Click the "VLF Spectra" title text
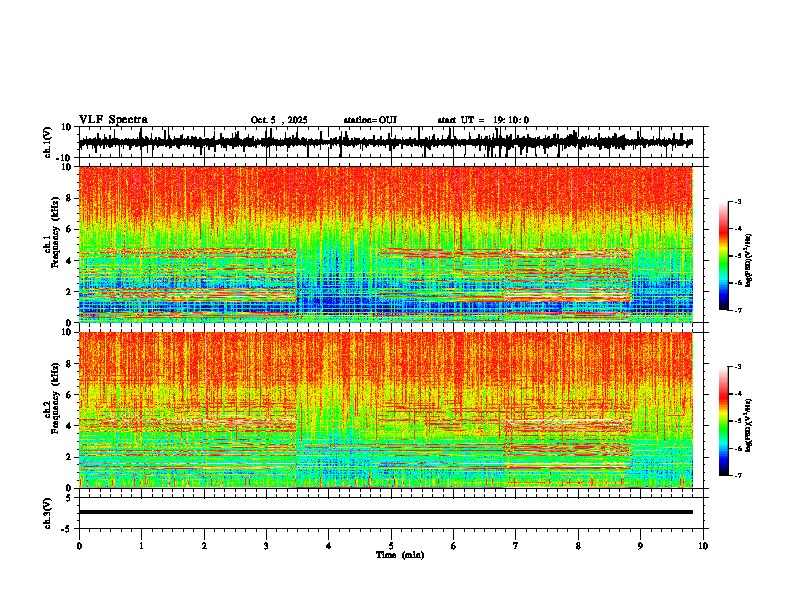 pyautogui.click(x=113, y=120)
